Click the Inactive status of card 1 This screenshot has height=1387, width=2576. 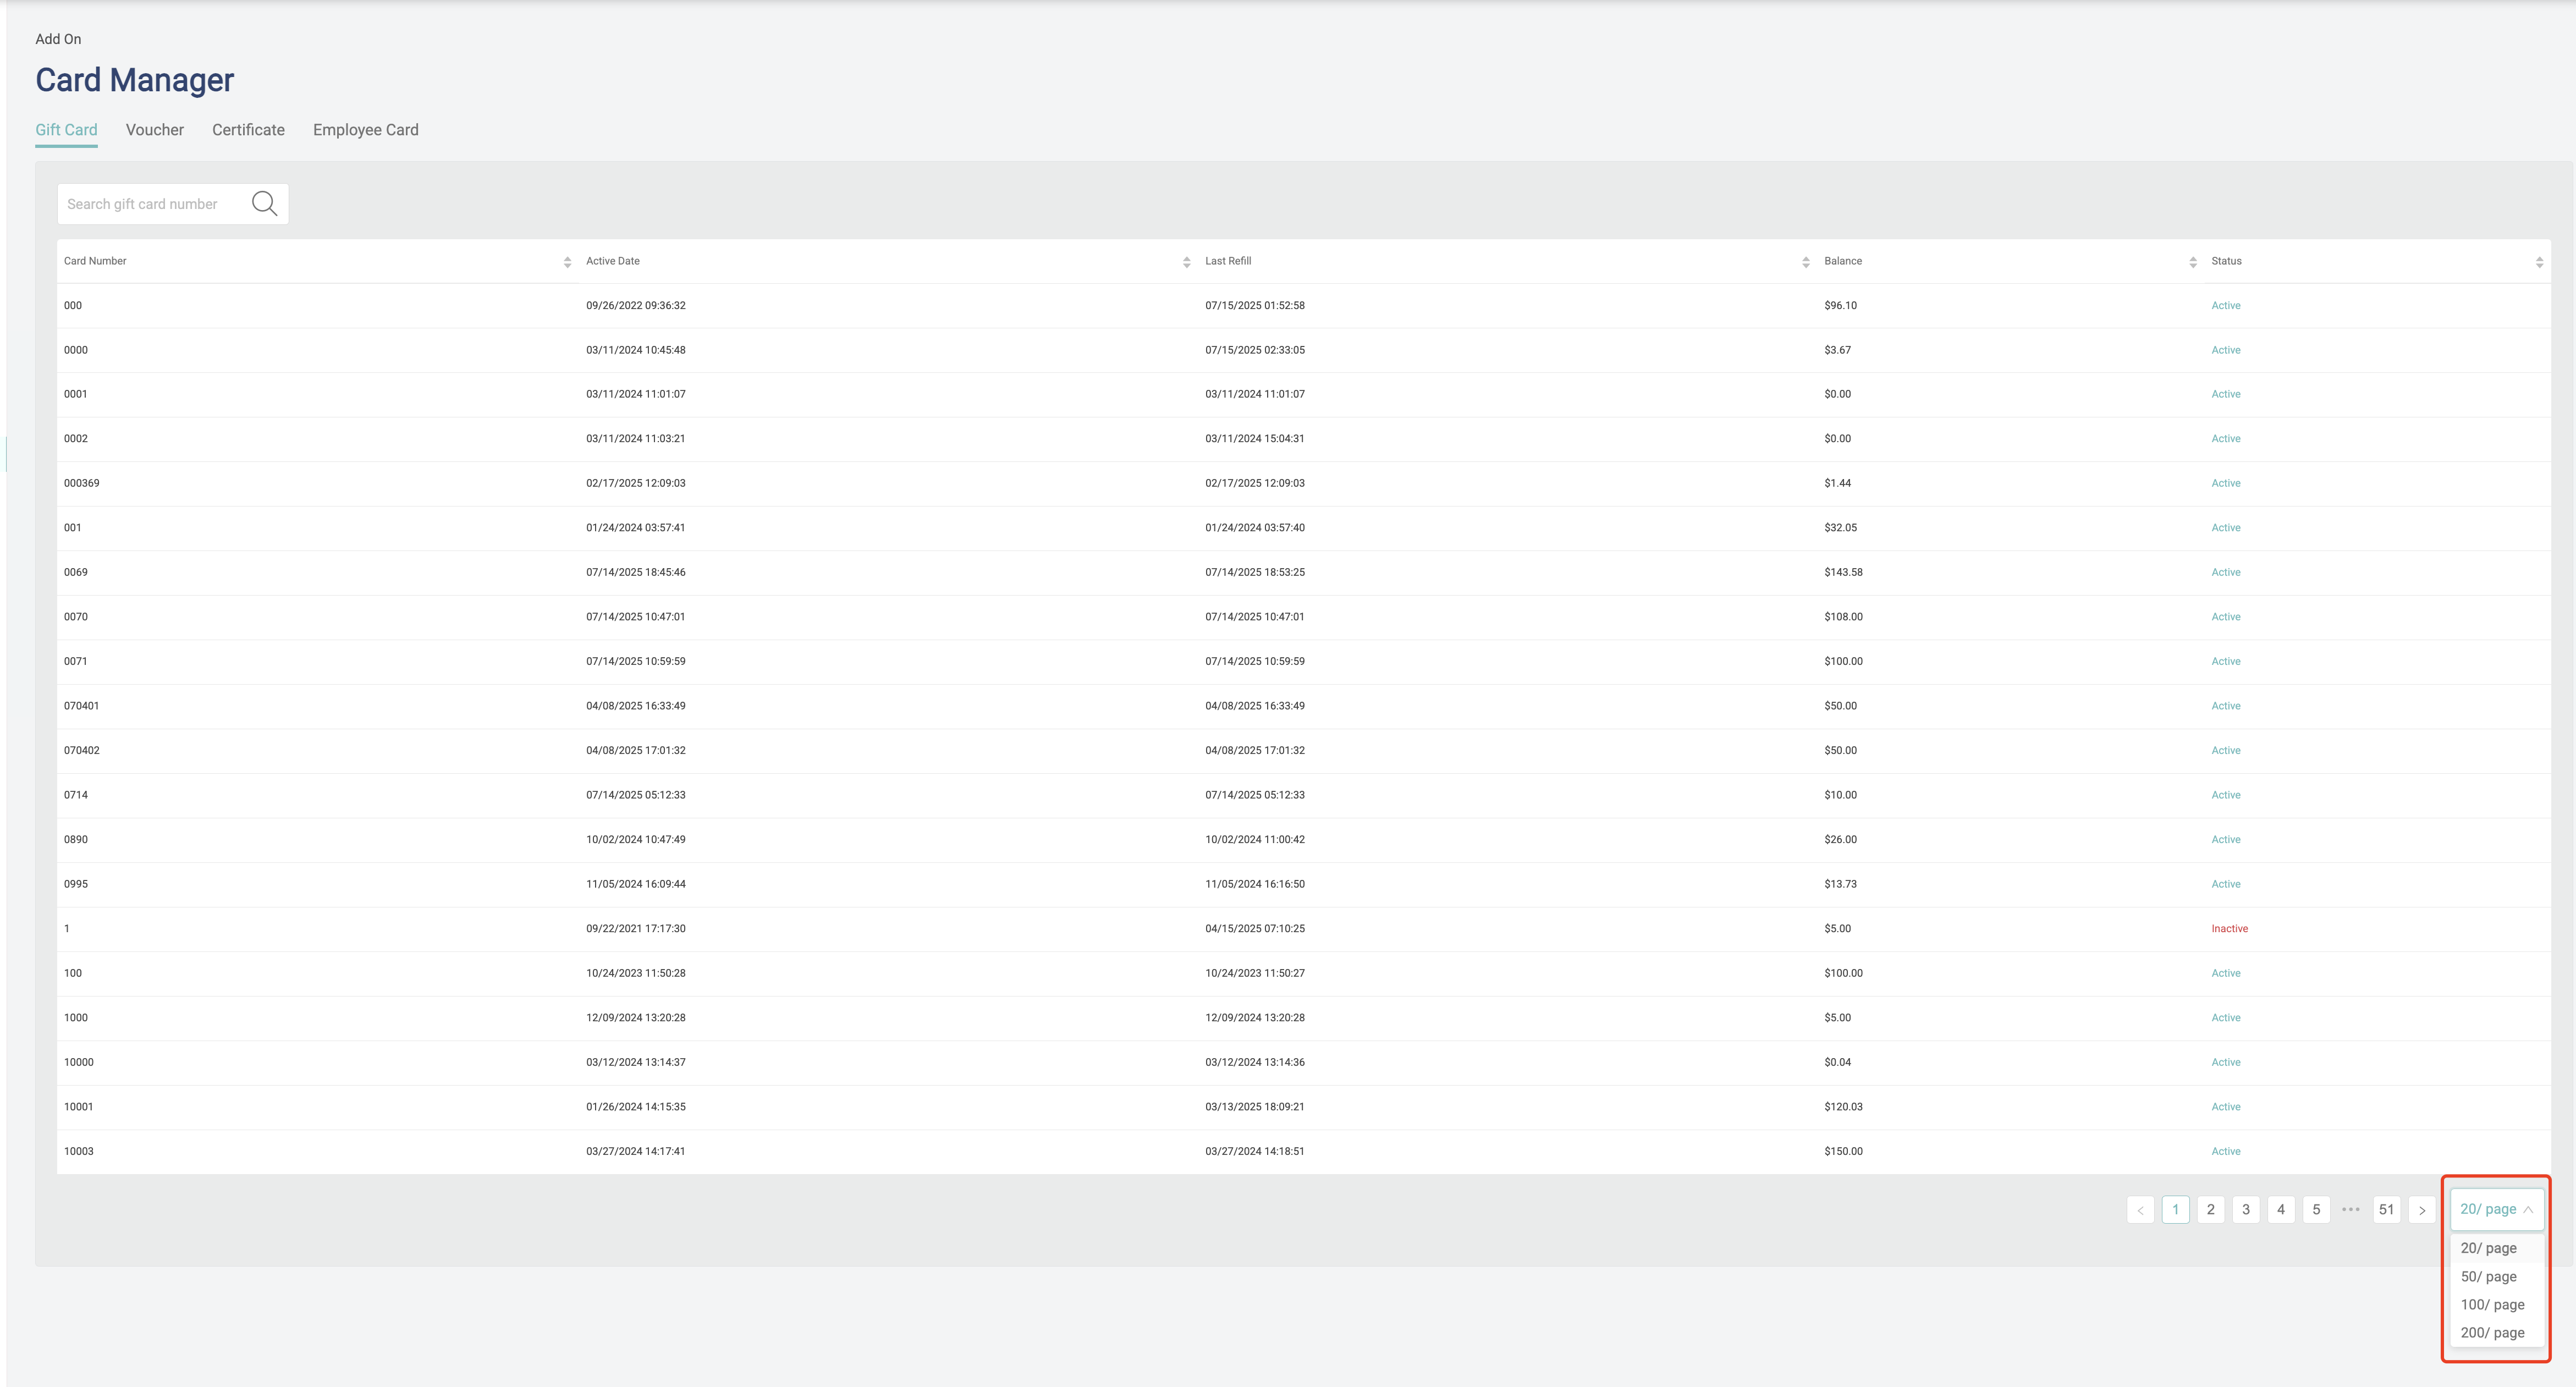[x=2229, y=928]
